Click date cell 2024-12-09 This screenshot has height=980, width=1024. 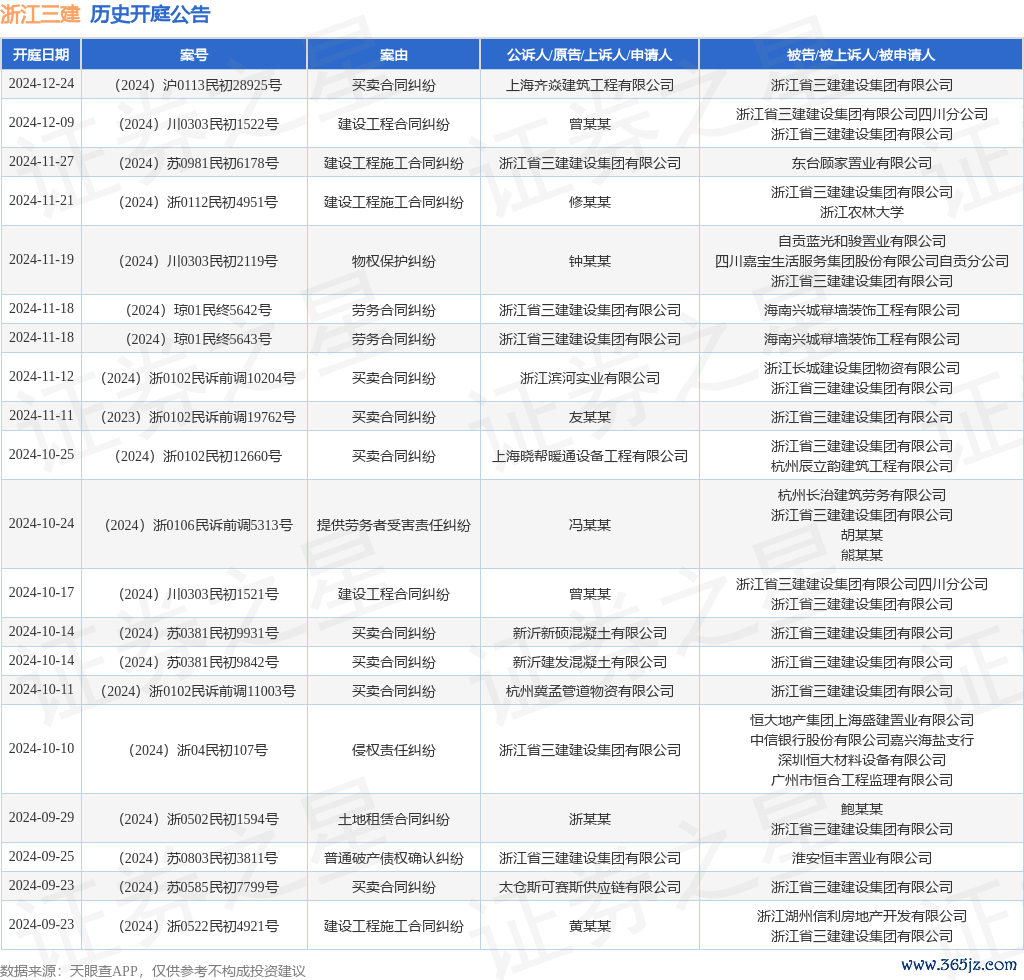(41, 123)
